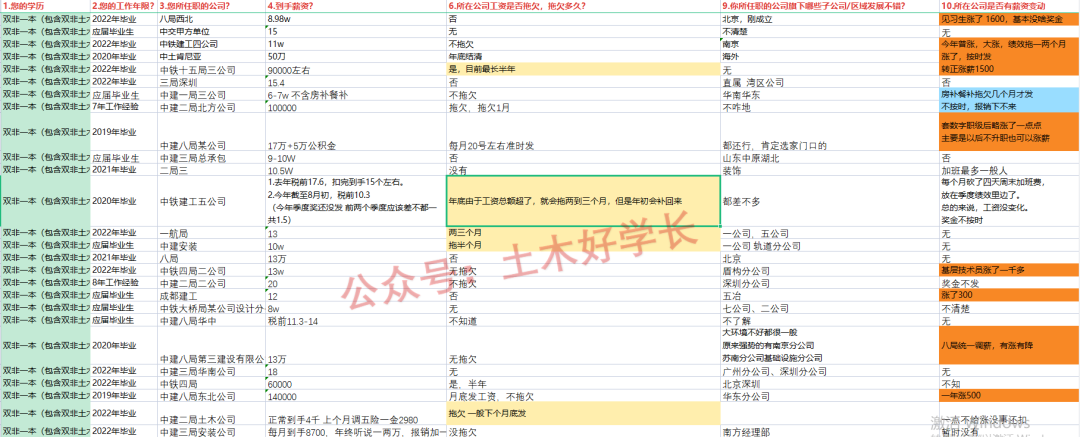
Task: Select header '6.所在公司工资是否拖欠,拖欠多久?'
Action: pyautogui.click(x=583, y=6)
